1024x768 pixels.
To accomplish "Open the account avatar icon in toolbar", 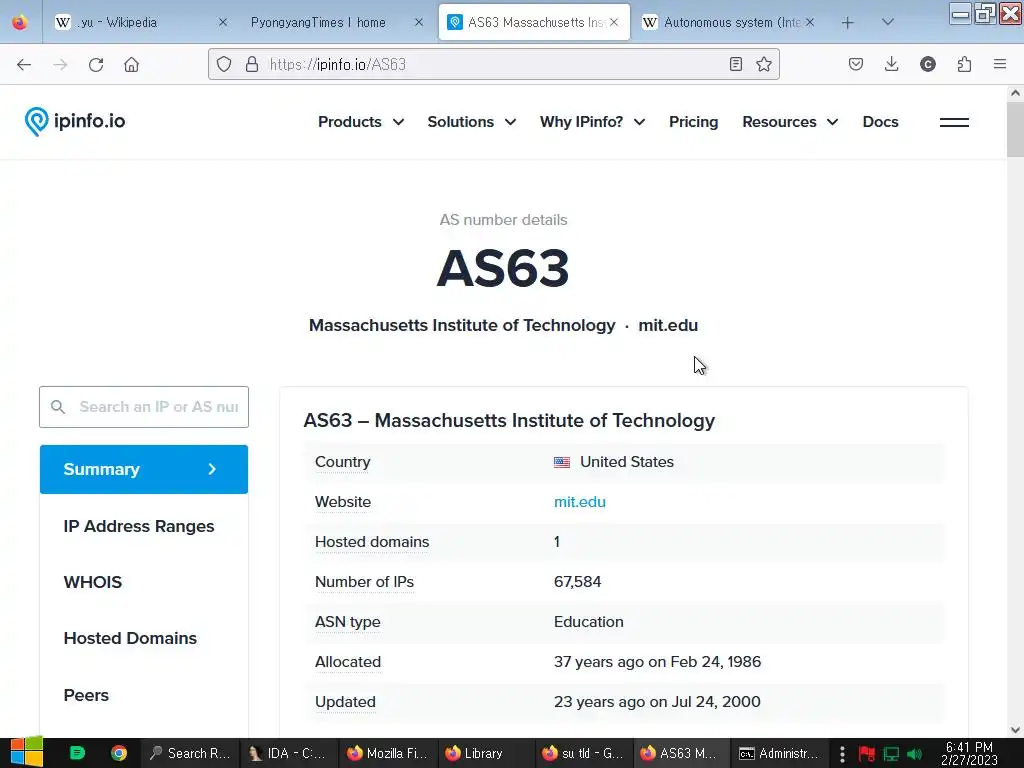I will 927,64.
